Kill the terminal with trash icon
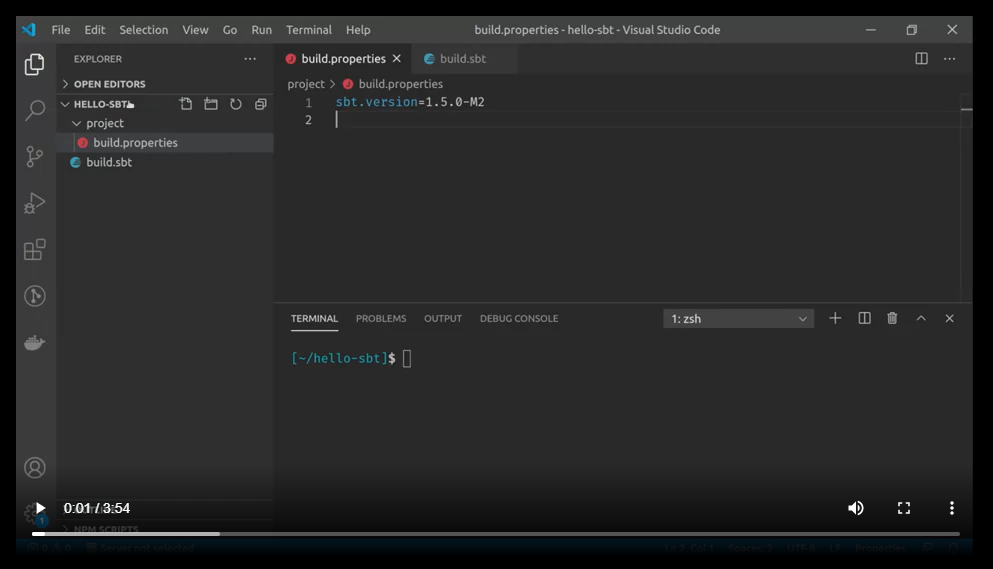 coord(892,318)
